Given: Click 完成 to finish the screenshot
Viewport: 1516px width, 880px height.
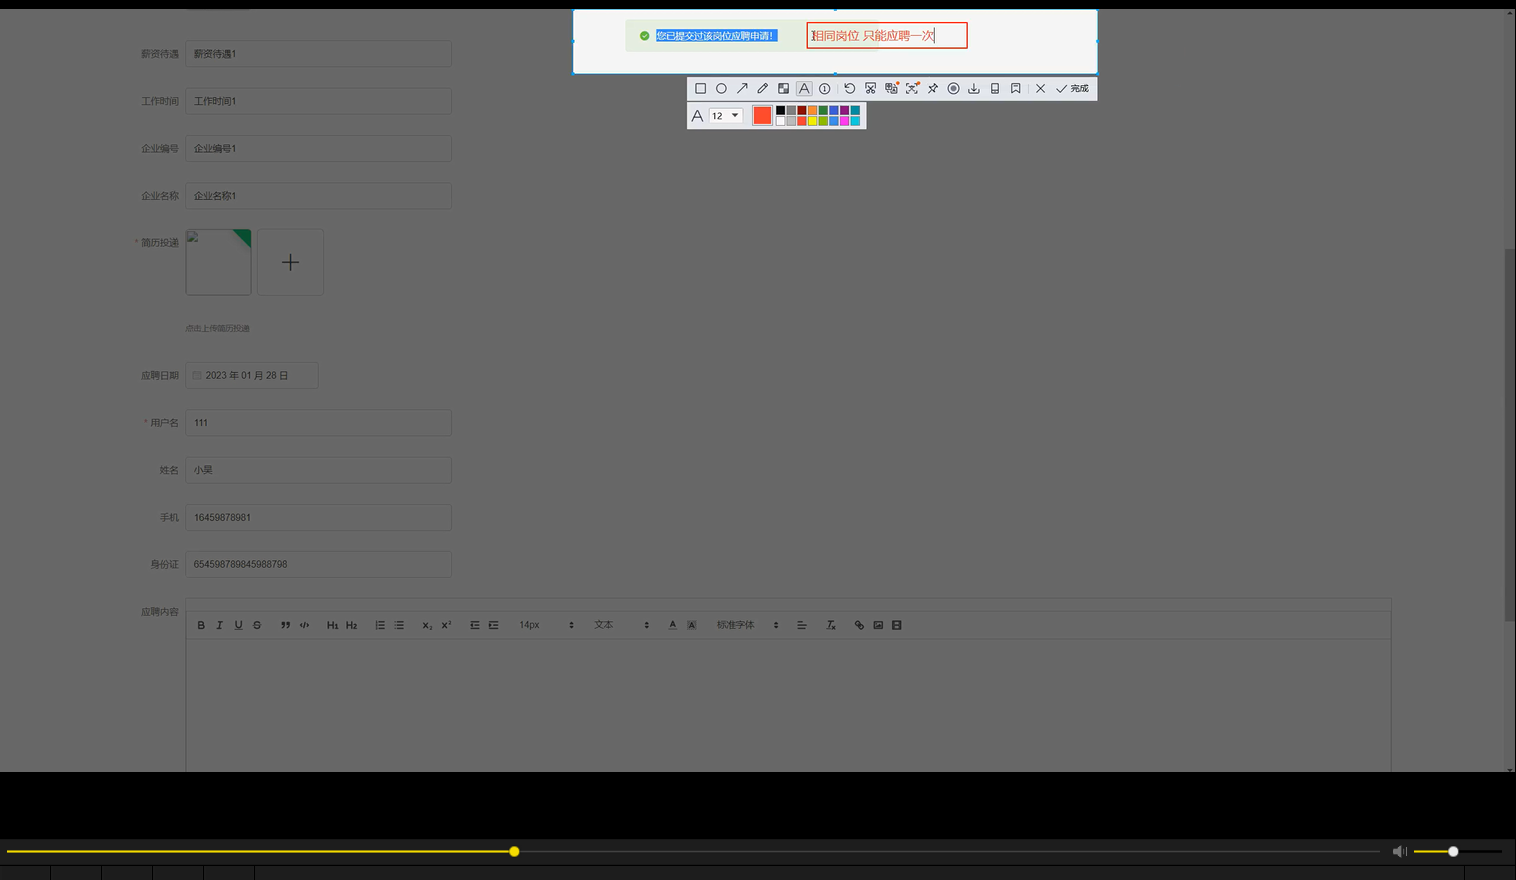Looking at the screenshot, I should click(x=1073, y=89).
